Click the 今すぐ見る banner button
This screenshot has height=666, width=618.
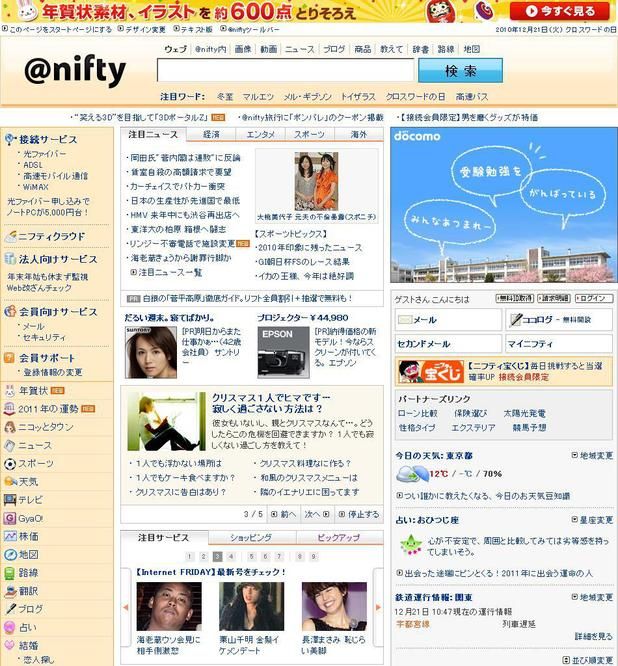pyautogui.click(x=560, y=11)
